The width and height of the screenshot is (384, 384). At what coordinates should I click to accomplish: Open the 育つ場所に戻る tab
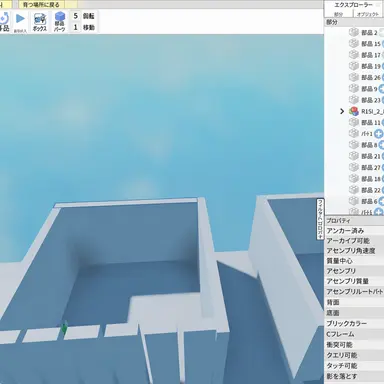coord(41,5)
